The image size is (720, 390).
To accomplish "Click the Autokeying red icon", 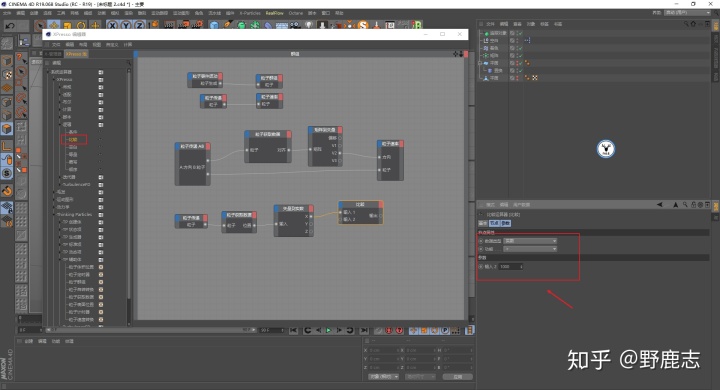I will point(389,331).
